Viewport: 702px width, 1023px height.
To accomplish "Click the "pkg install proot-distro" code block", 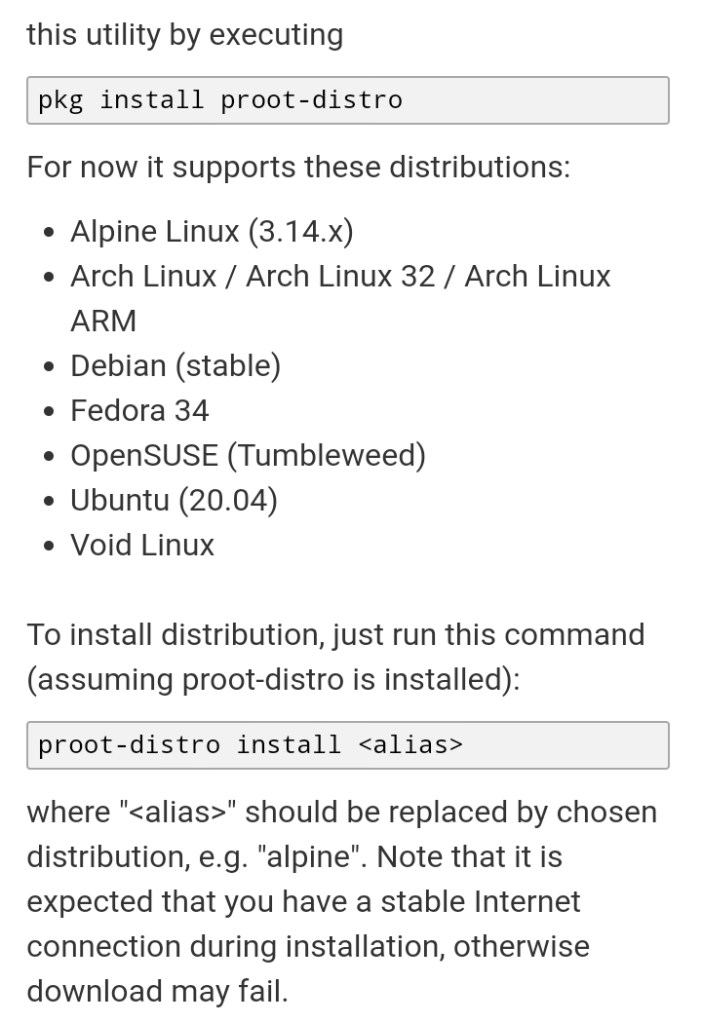I will (346, 100).
